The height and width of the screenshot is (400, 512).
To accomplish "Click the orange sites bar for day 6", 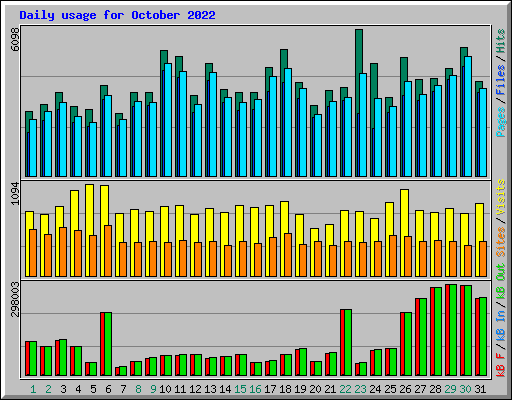I will pos(108,251).
